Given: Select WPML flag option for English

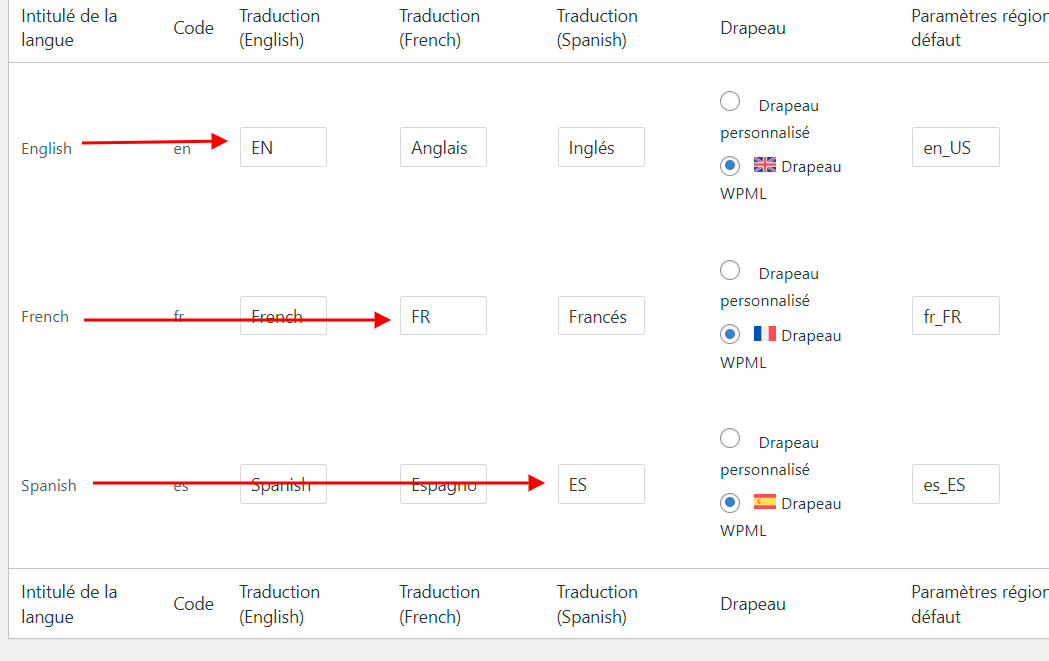Looking at the screenshot, I should [x=731, y=166].
